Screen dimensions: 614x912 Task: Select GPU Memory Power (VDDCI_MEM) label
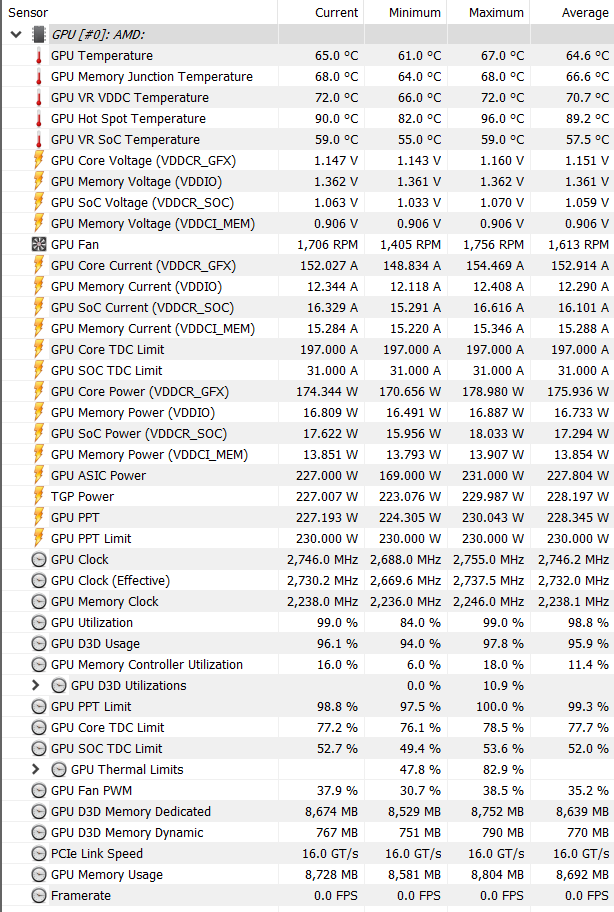coord(149,454)
